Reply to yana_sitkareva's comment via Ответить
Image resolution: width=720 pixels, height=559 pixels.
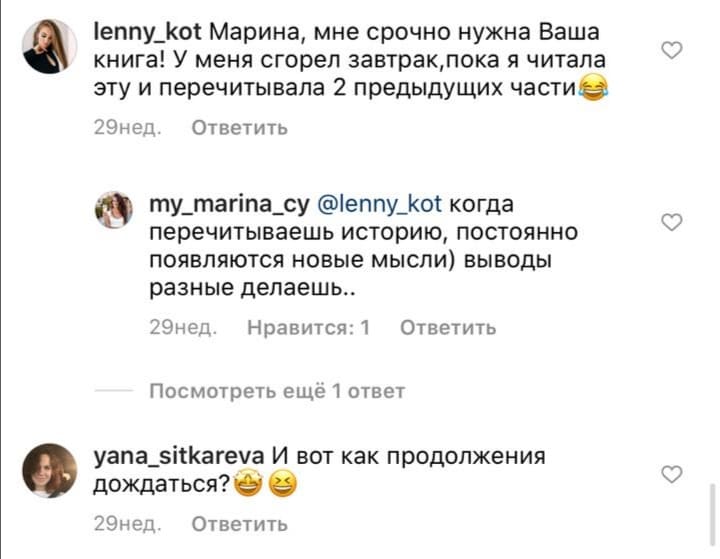click(239, 522)
